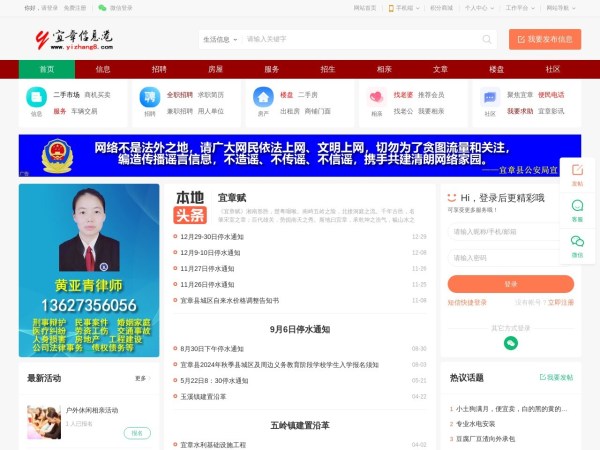The width and height of the screenshot is (600, 450).
Task: Click the 信息 shopping bag category icon
Action: pos(36,97)
